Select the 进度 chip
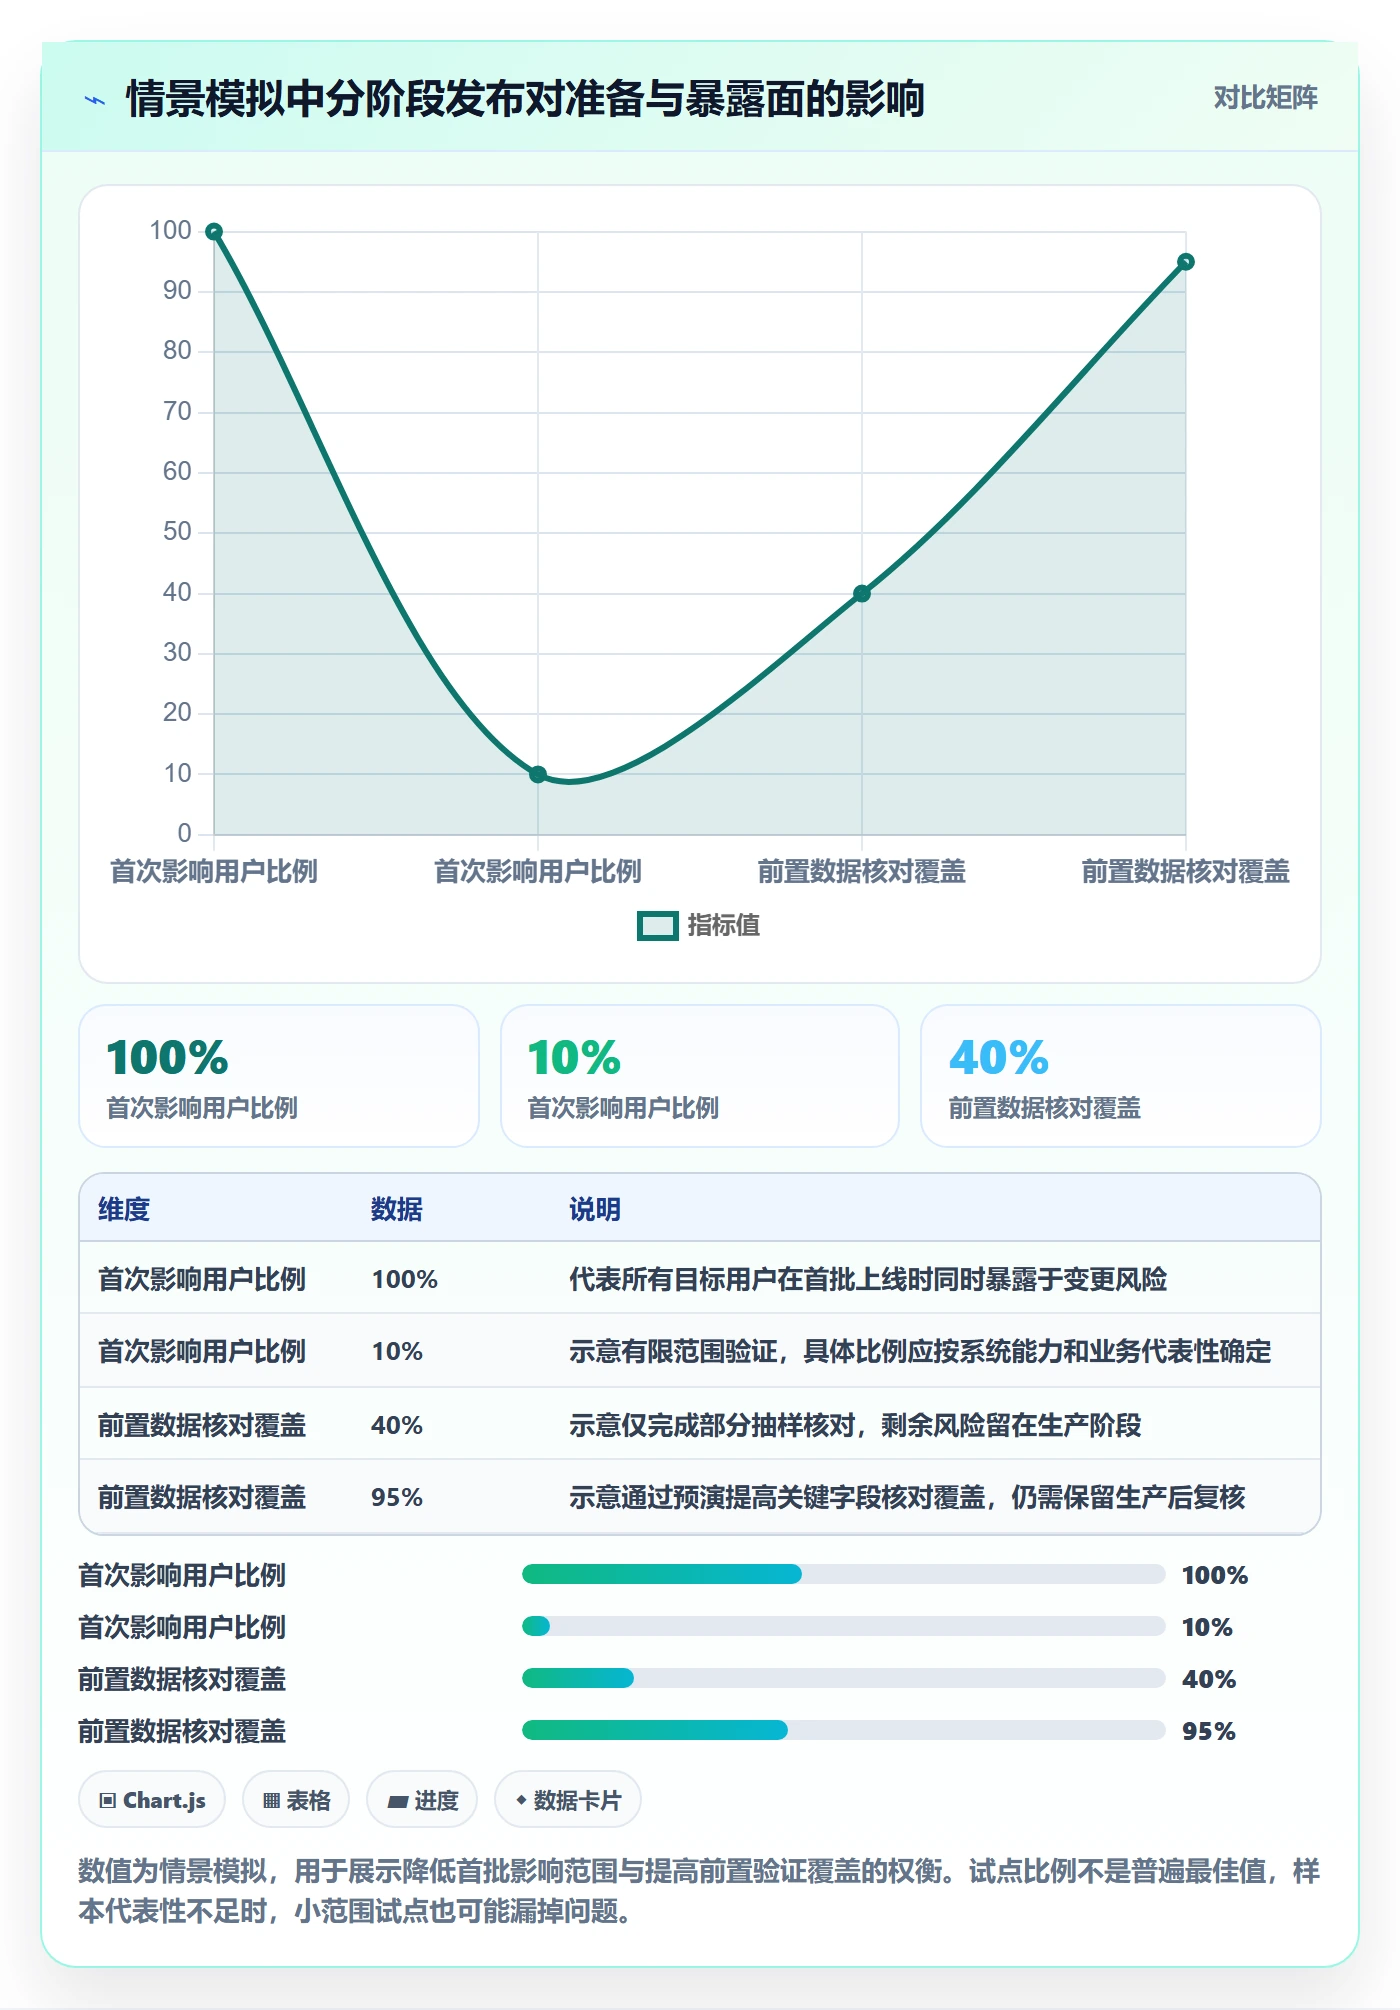The width and height of the screenshot is (1400, 2010). 422,1800
